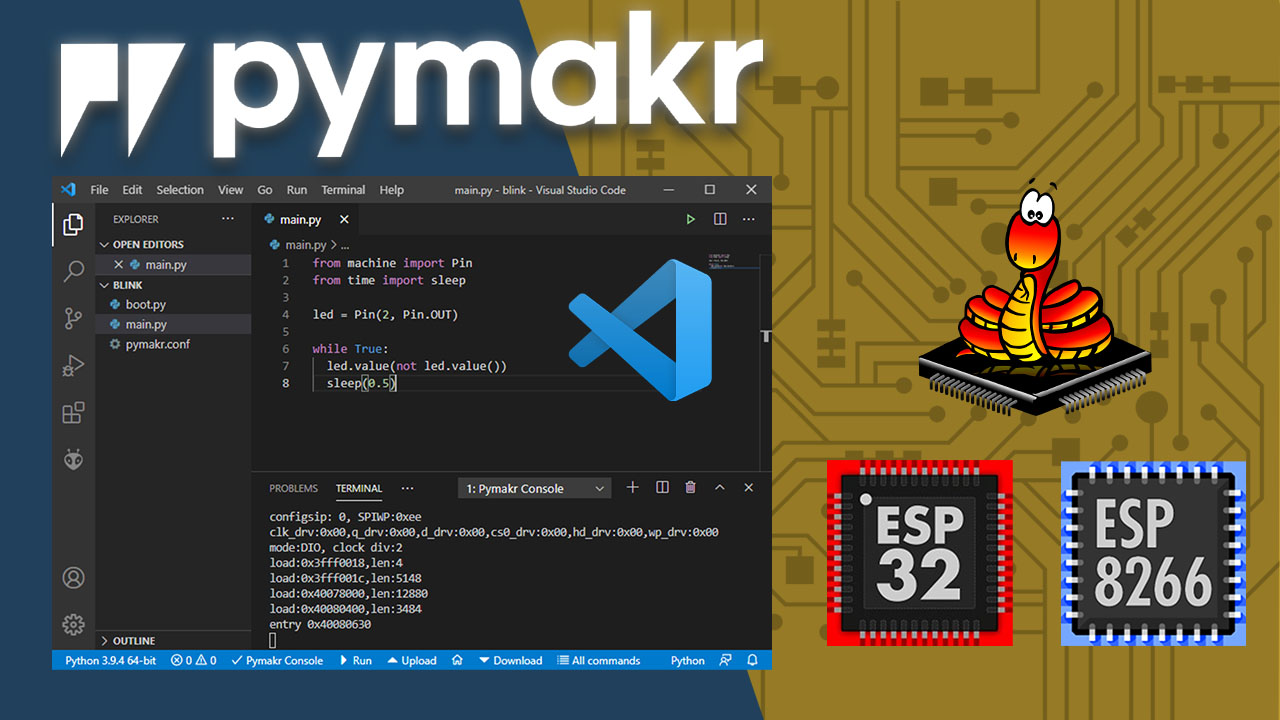This screenshot has width=1280, height=720.
Task: Kill the terminal using the trash icon
Action: click(690, 487)
